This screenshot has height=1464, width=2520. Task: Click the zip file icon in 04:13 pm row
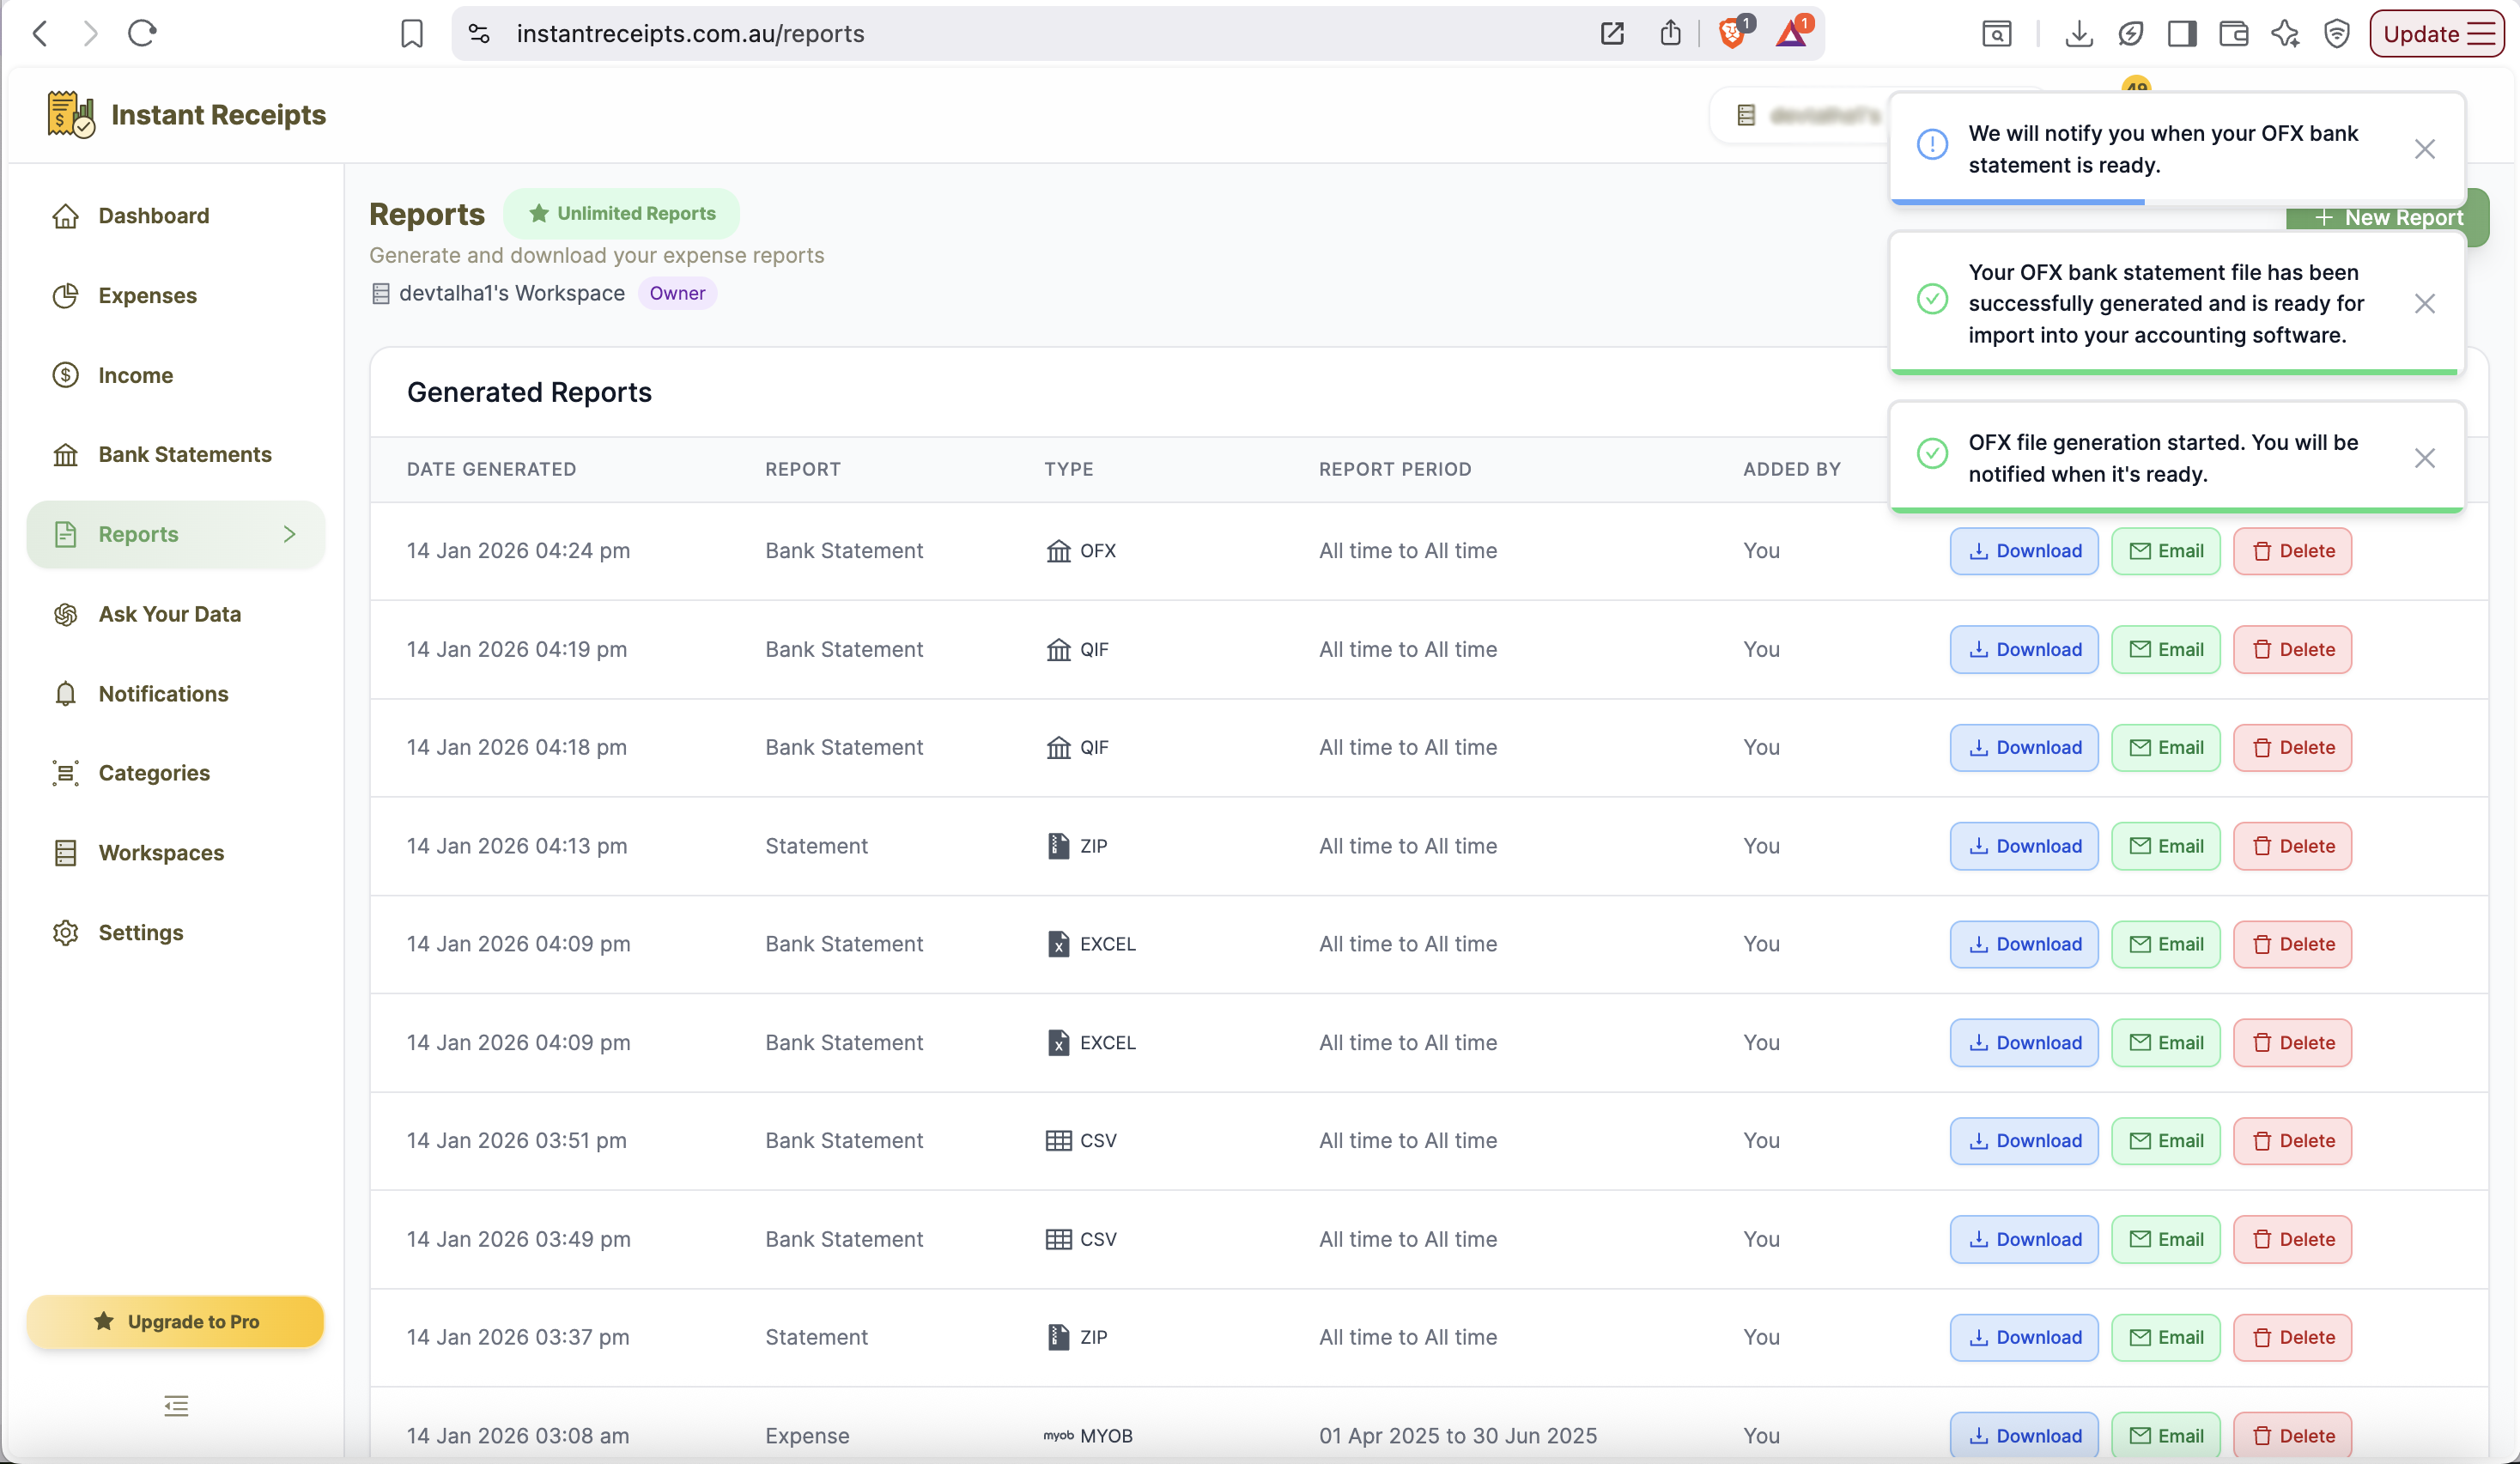pyautogui.click(x=1058, y=846)
